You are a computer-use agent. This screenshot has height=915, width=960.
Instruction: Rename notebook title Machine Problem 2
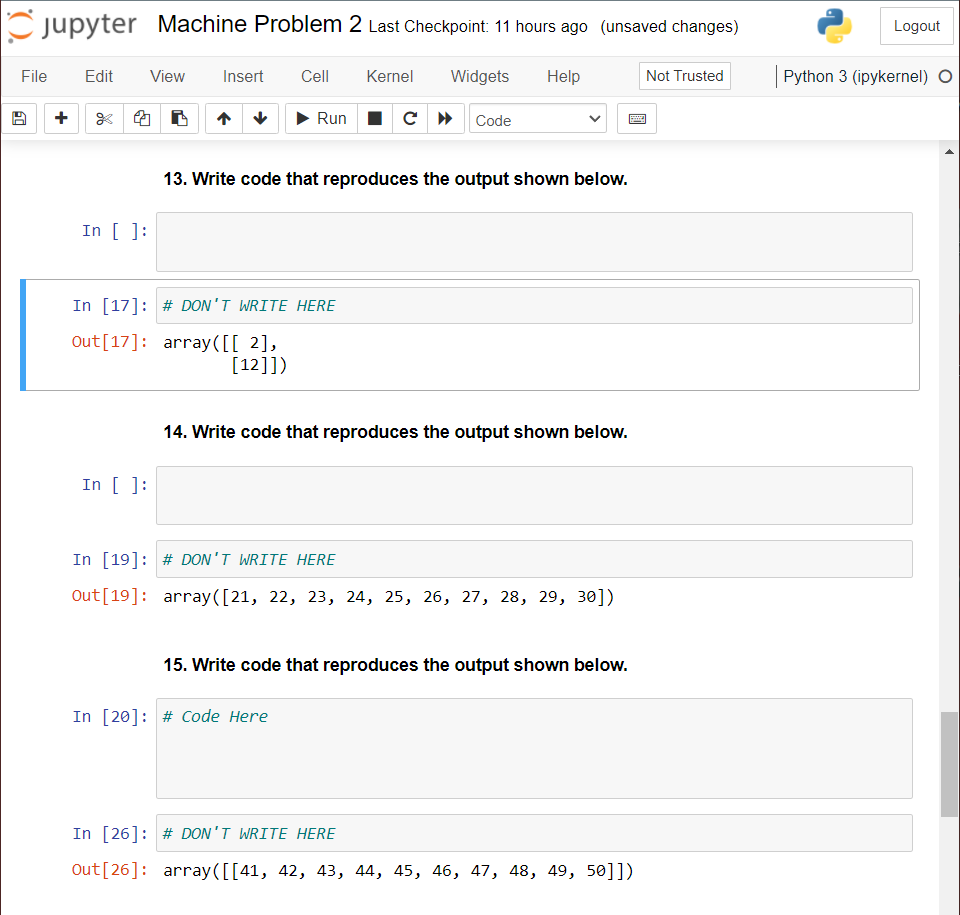click(260, 24)
